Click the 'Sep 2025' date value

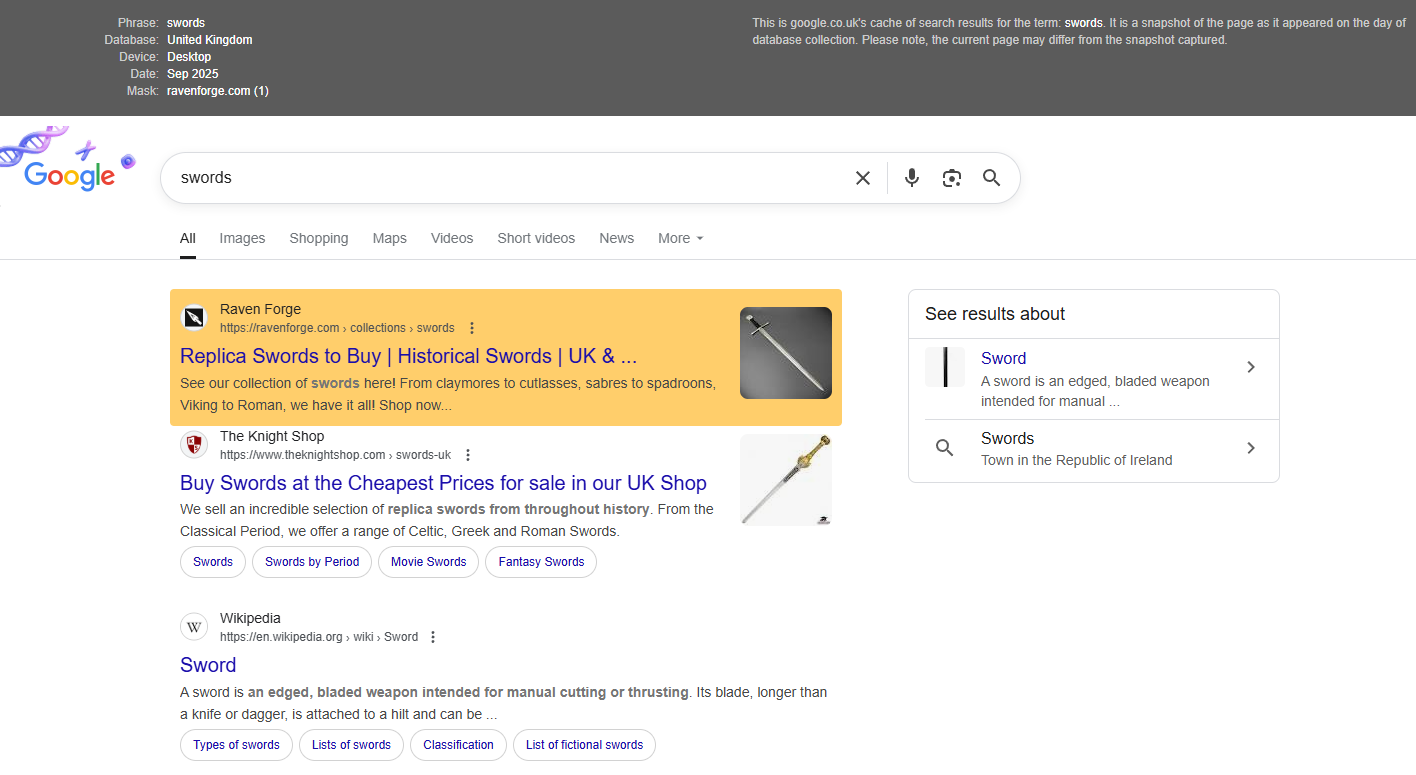click(193, 74)
